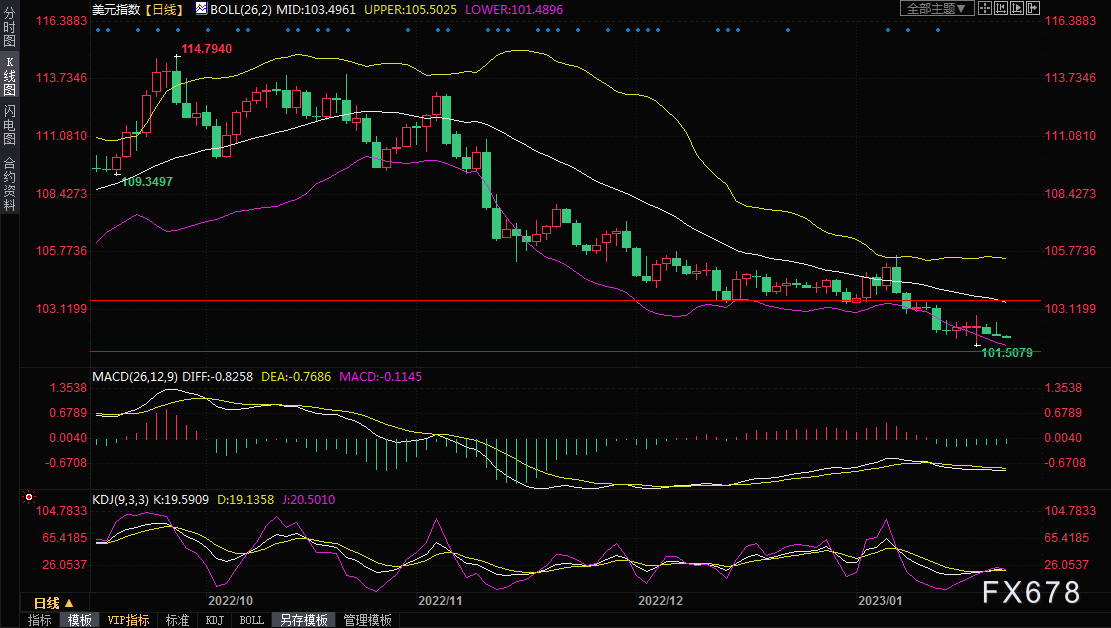Image resolution: width=1111 pixels, height=628 pixels.
Task: Open the 日线 bracket label in chart title
Action: [x=162, y=8]
